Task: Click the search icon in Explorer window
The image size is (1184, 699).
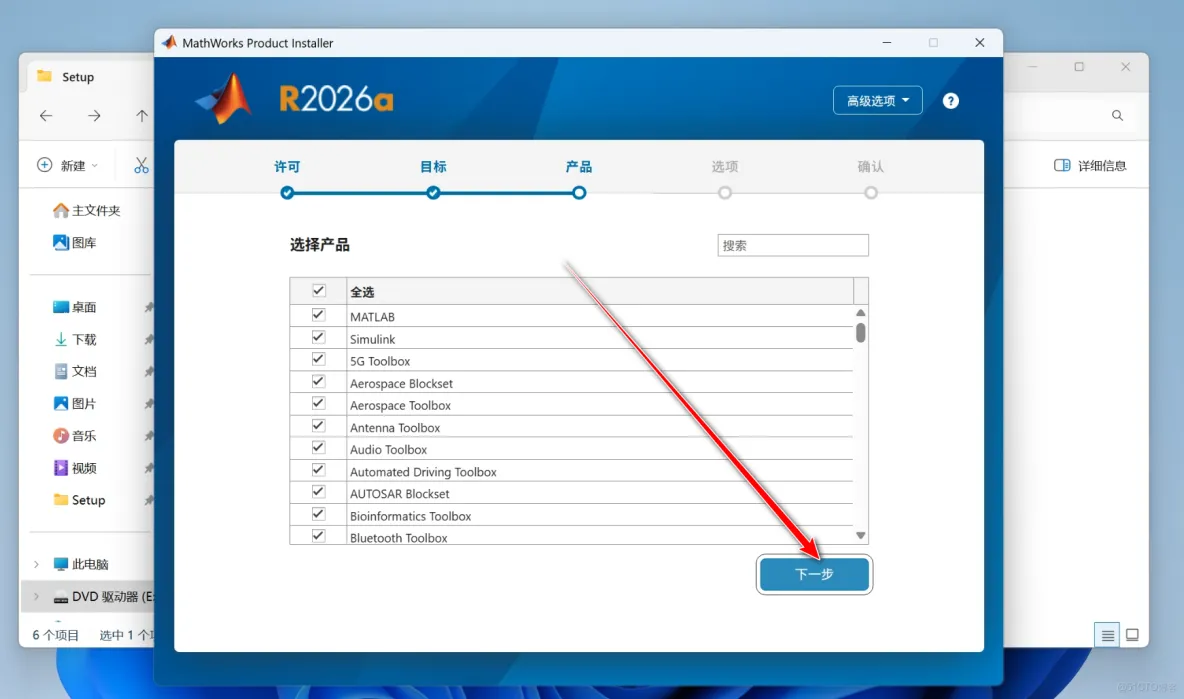Action: coord(1117,115)
